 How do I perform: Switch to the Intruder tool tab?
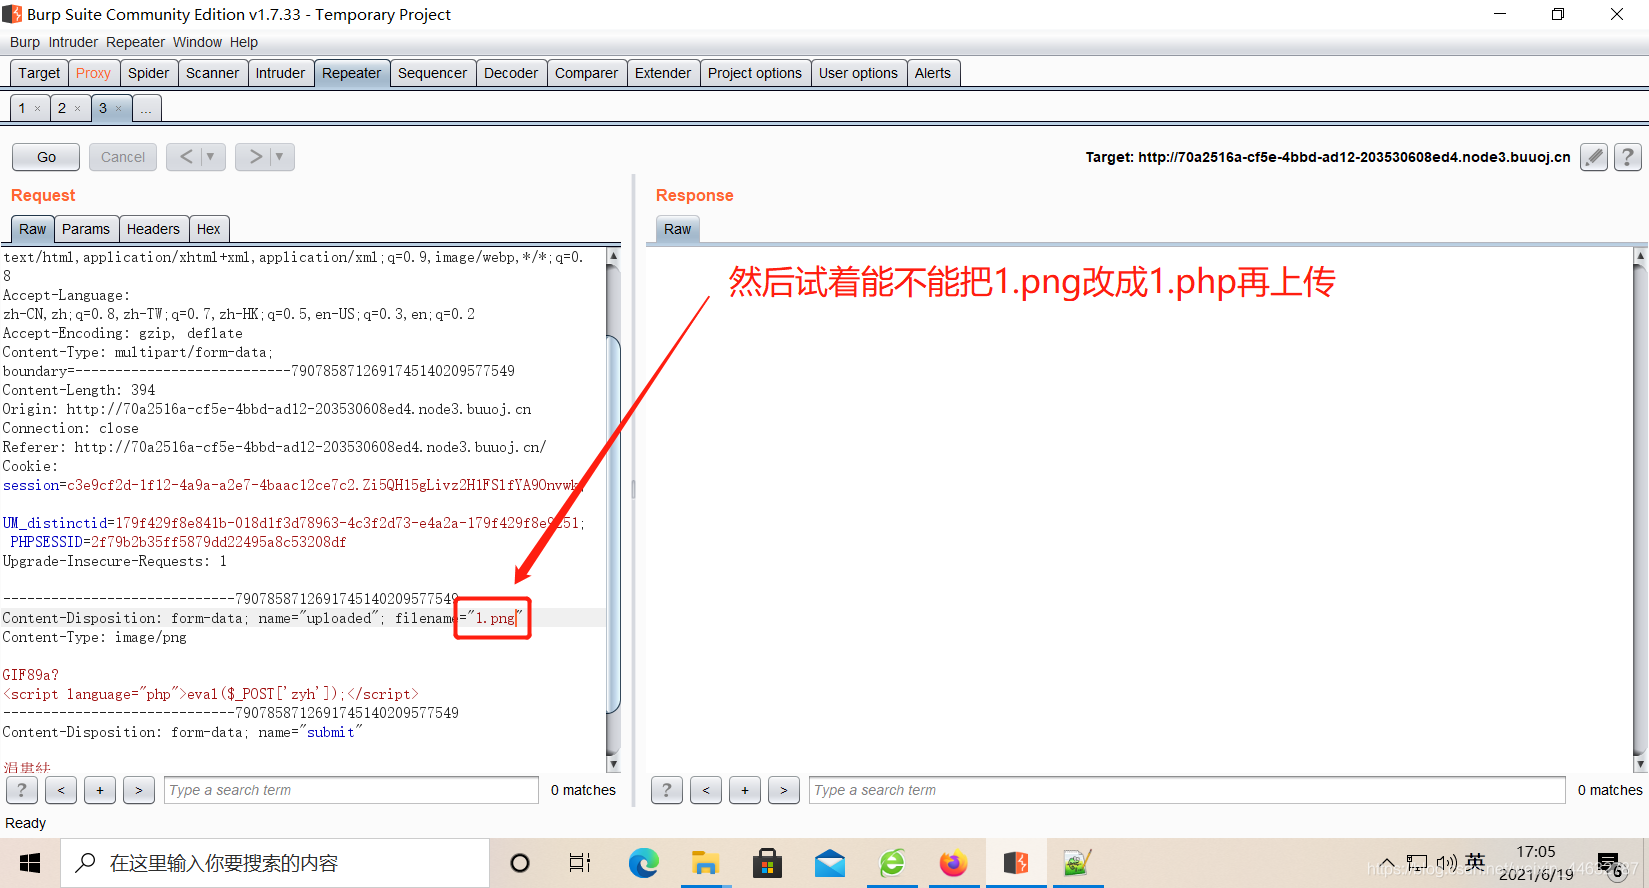click(x=280, y=73)
